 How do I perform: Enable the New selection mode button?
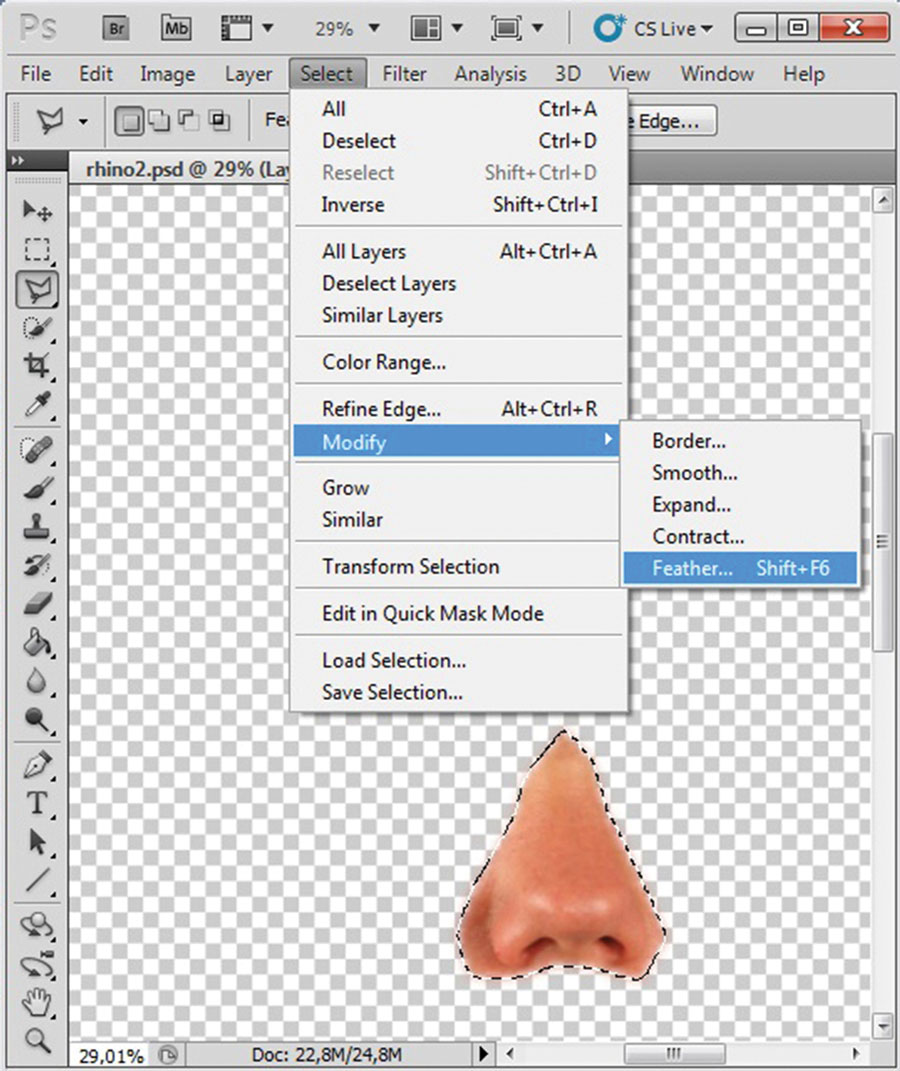128,122
